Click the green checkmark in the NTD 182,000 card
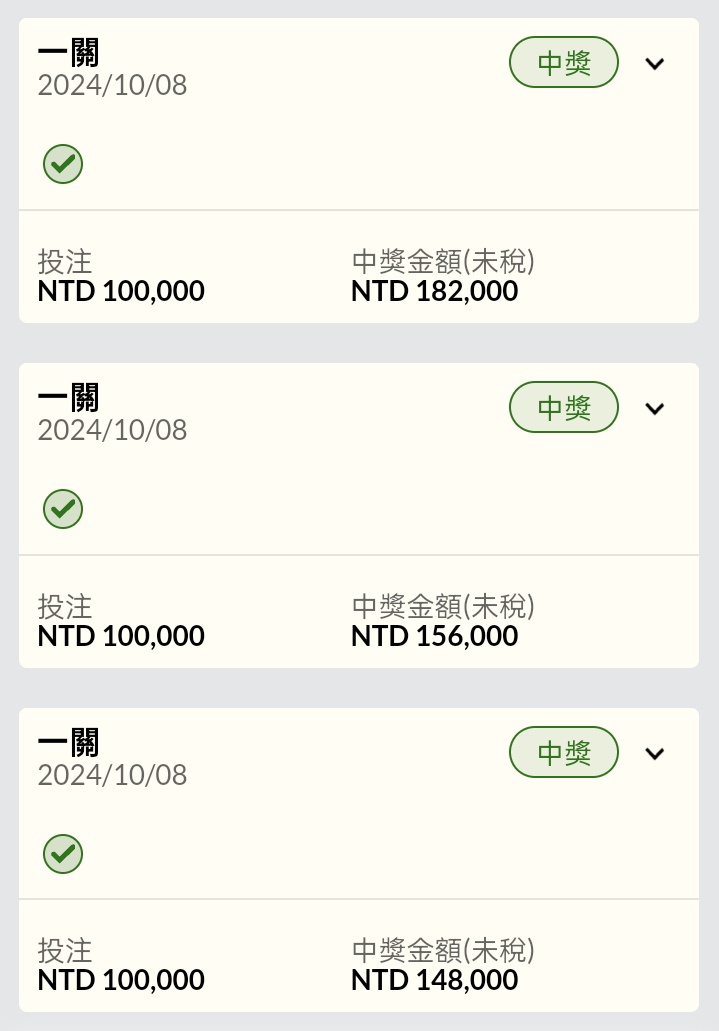This screenshot has width=719, height=1031. tap(63, 164)
